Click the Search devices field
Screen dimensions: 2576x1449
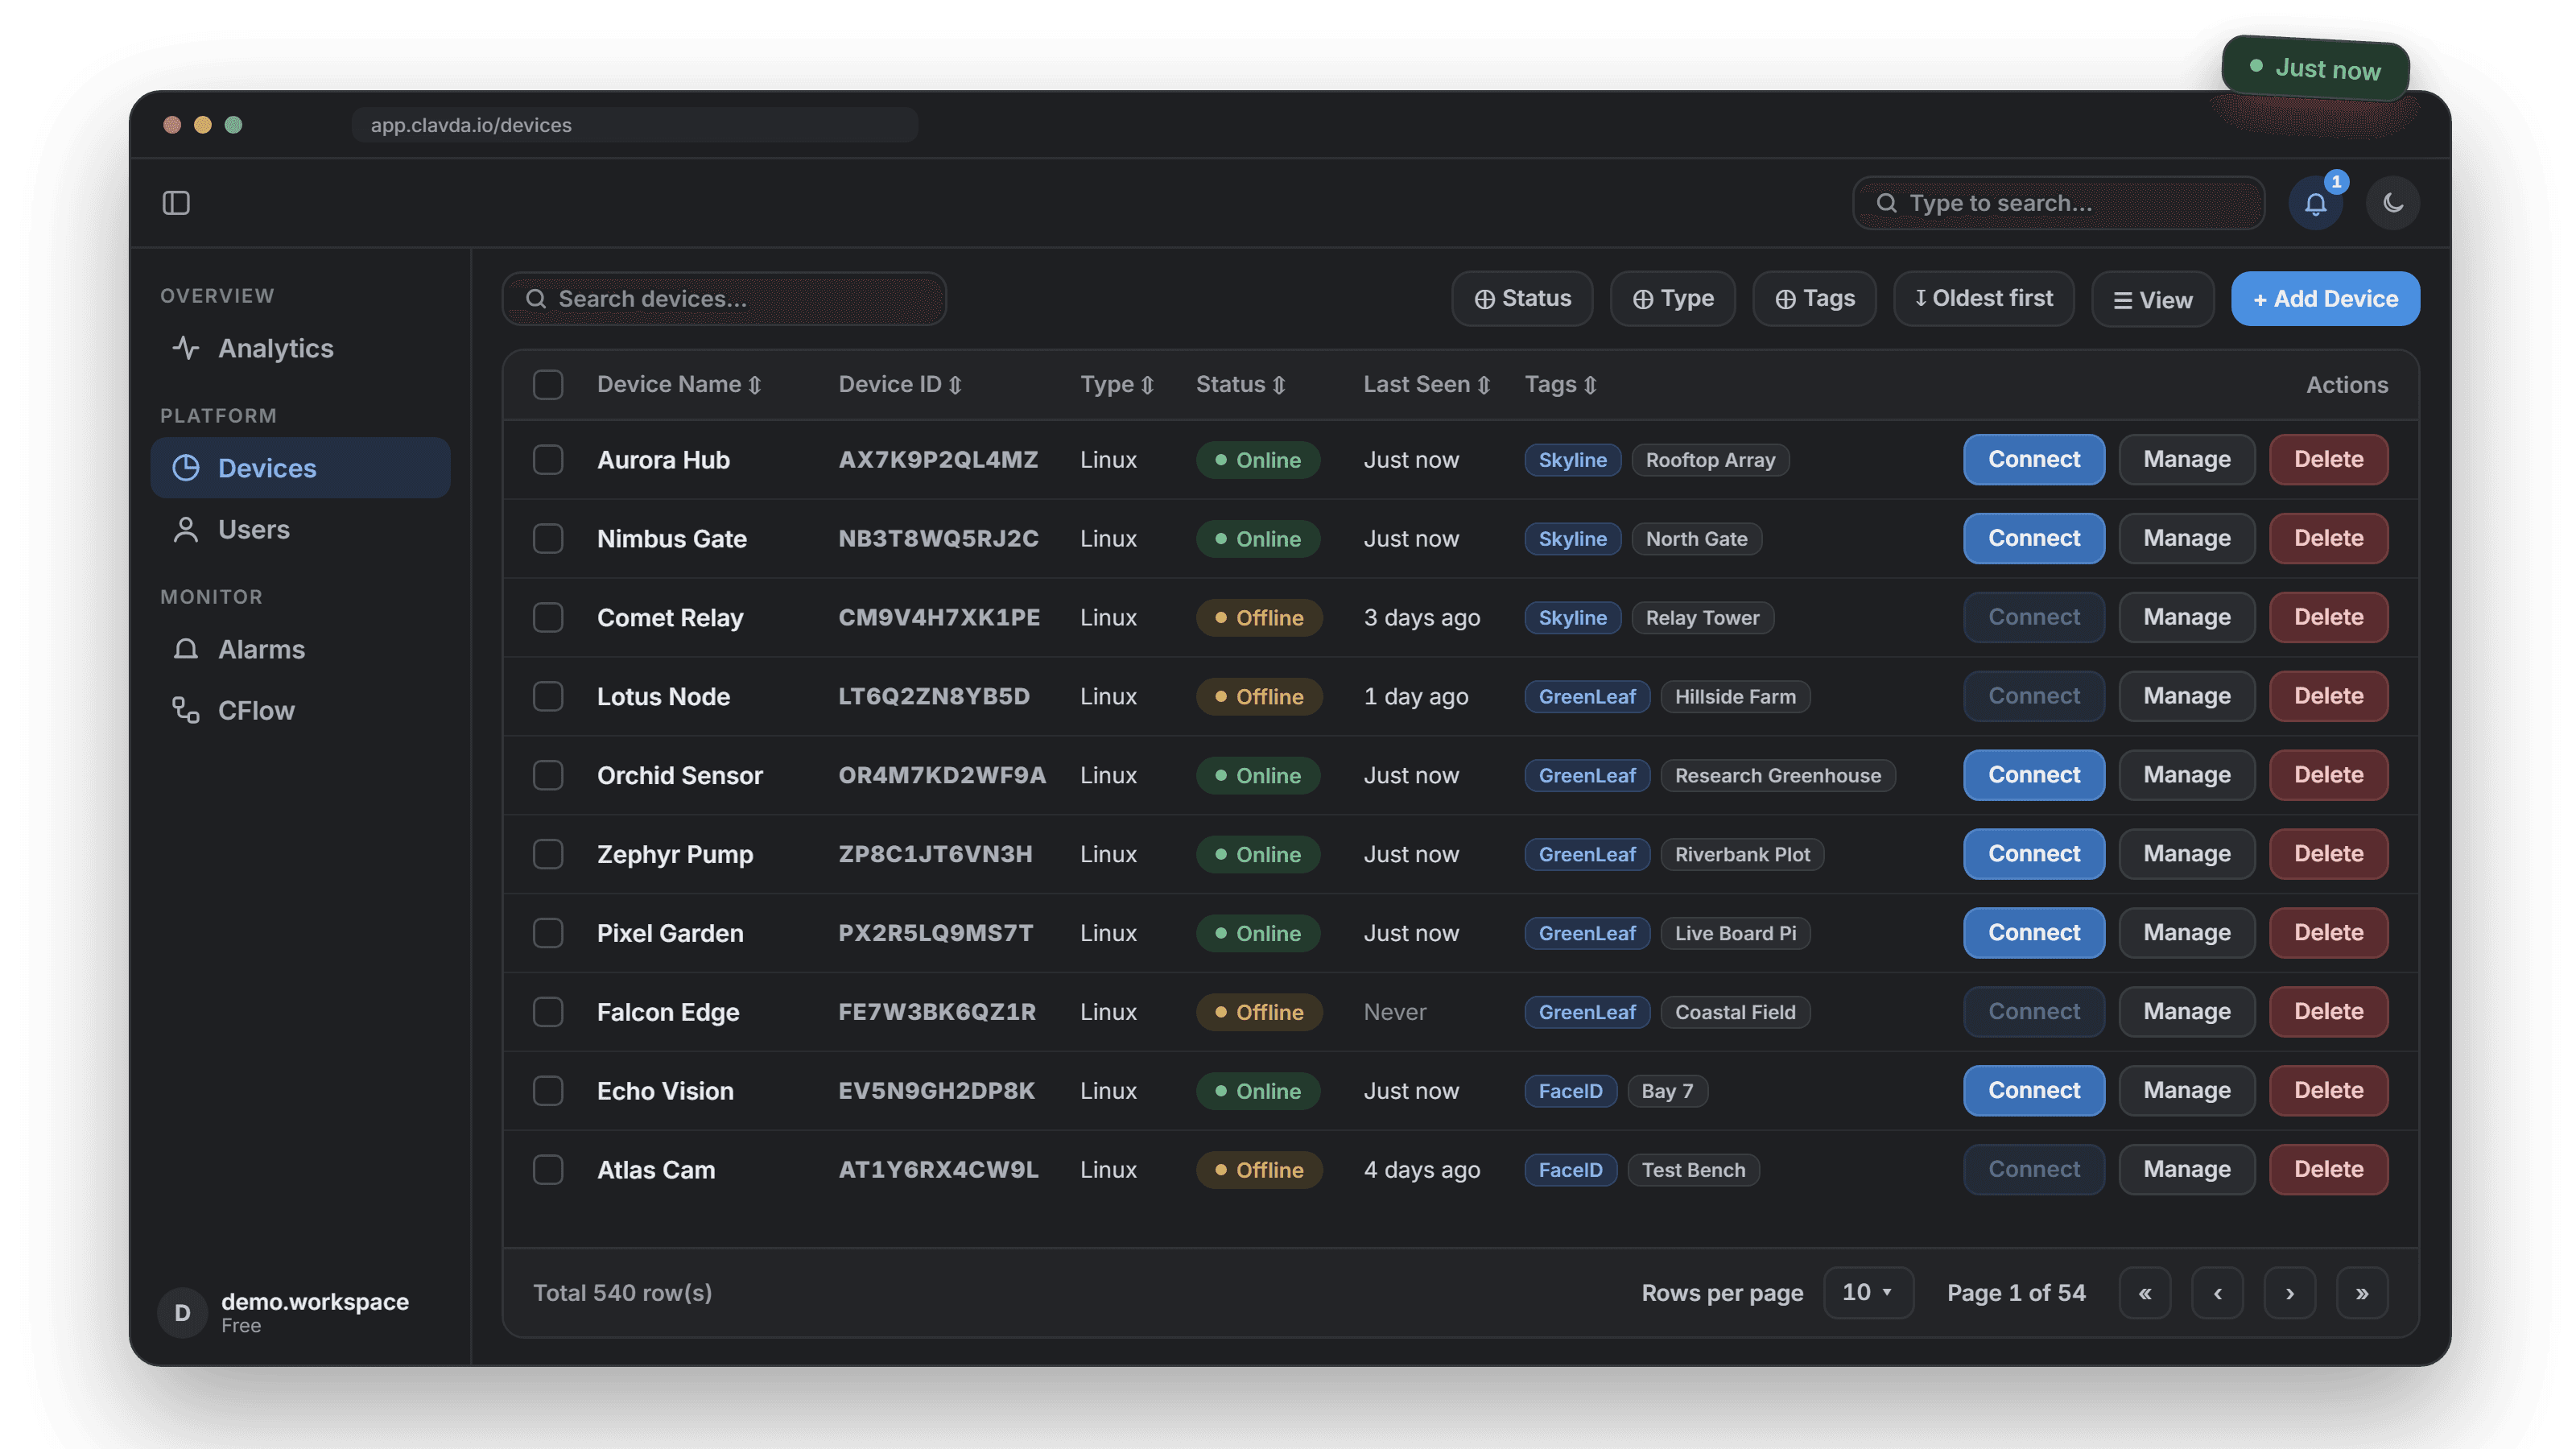coord(724,299)
